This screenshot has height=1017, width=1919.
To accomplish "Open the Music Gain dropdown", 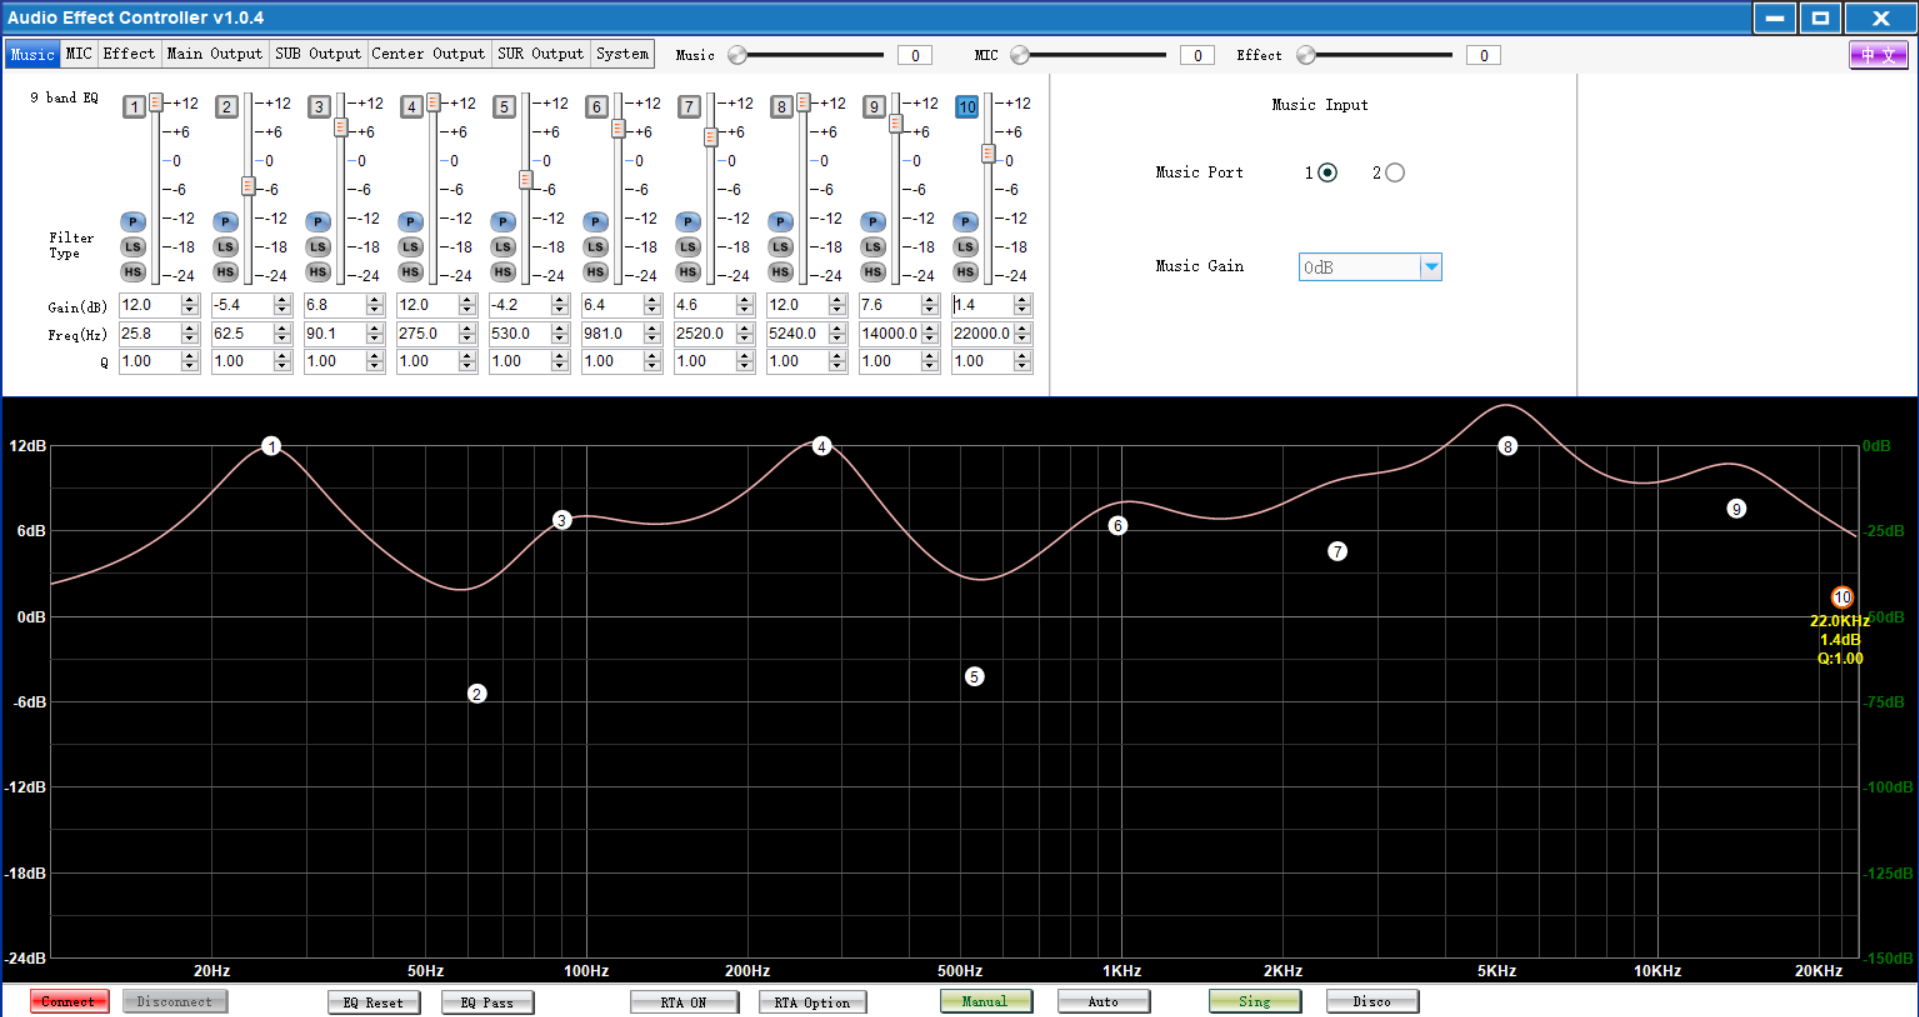I will tap(1431, 267).
